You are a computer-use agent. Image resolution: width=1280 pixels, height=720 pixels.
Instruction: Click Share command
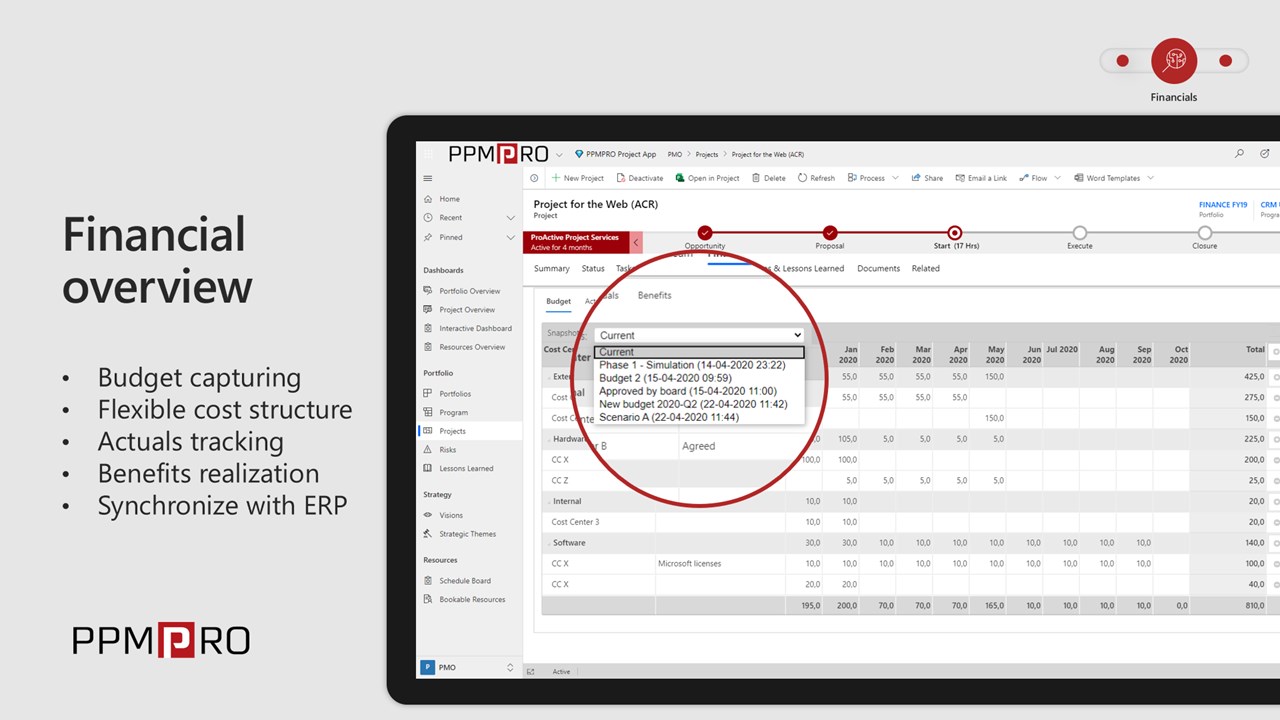point(927,178)
